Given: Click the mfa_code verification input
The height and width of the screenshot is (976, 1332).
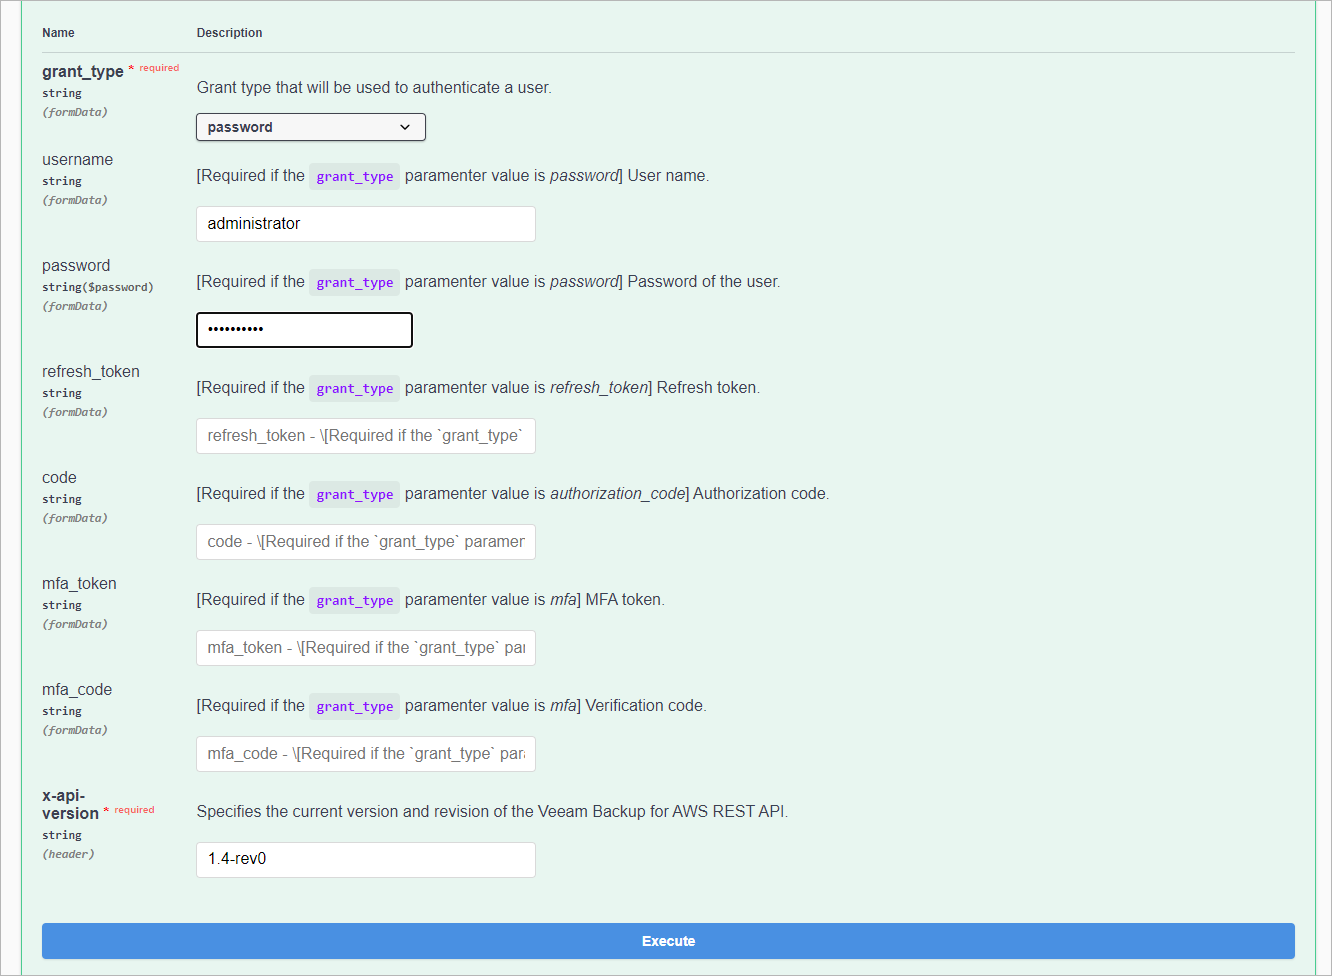Looking at the screenshot, I should (x=365, y=753).
